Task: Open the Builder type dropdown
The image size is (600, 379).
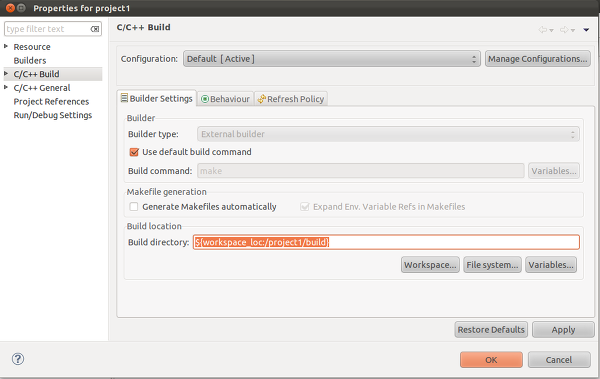Action: (x=388, y=134)
